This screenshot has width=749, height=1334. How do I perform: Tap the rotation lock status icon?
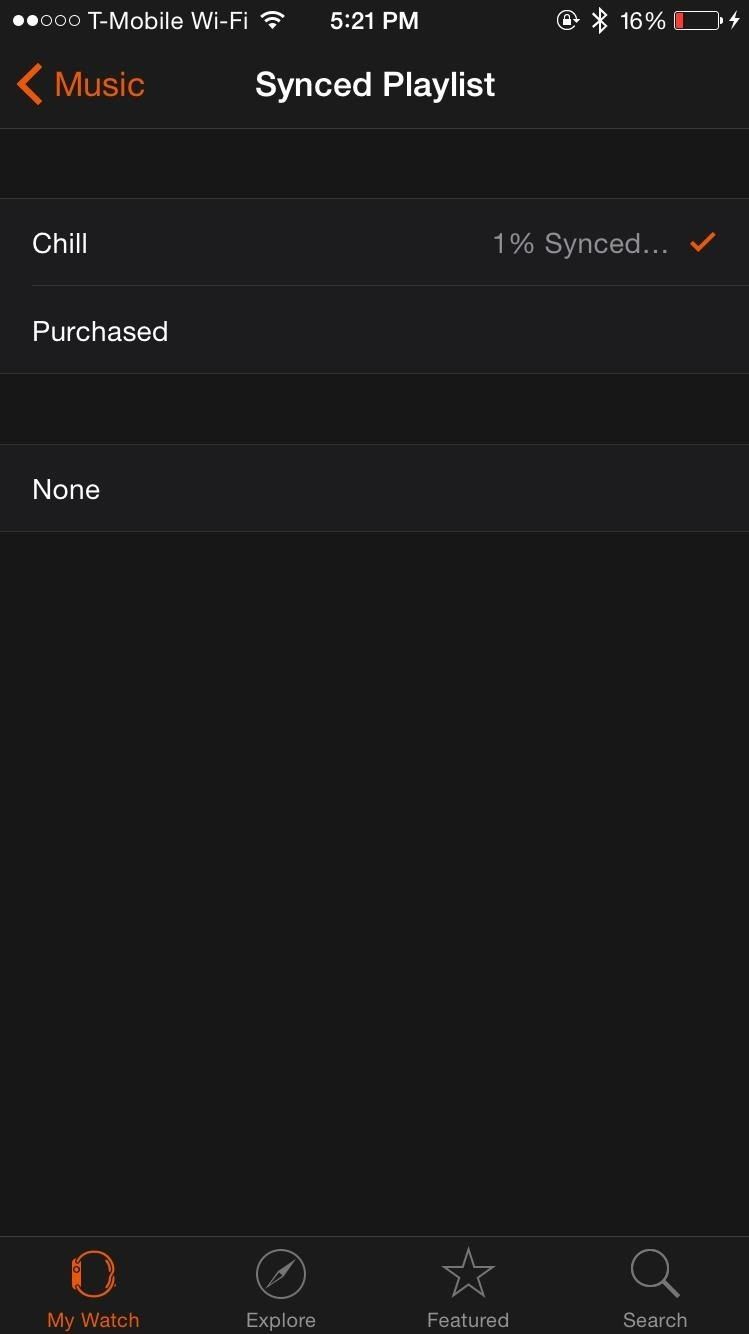(x=567, y=21)
